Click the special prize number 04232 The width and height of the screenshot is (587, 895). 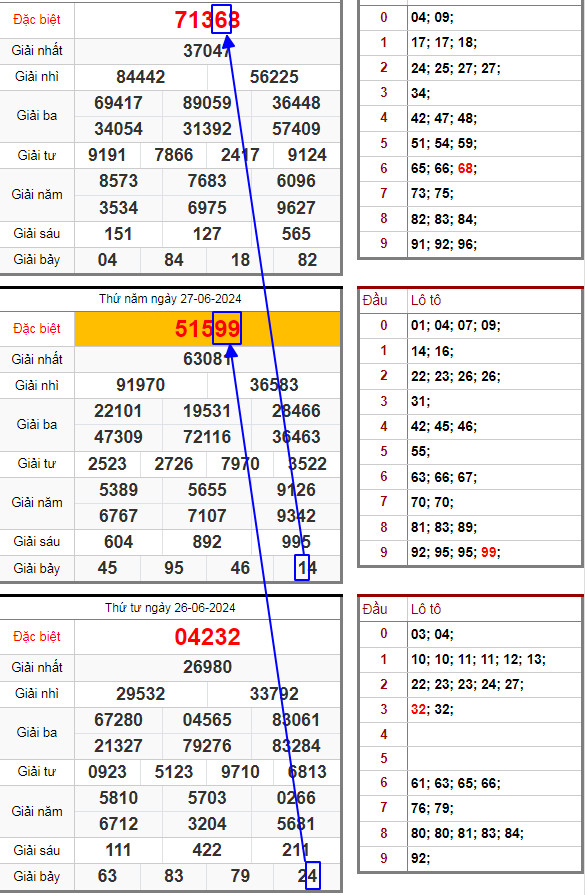(x=207, y=637)
